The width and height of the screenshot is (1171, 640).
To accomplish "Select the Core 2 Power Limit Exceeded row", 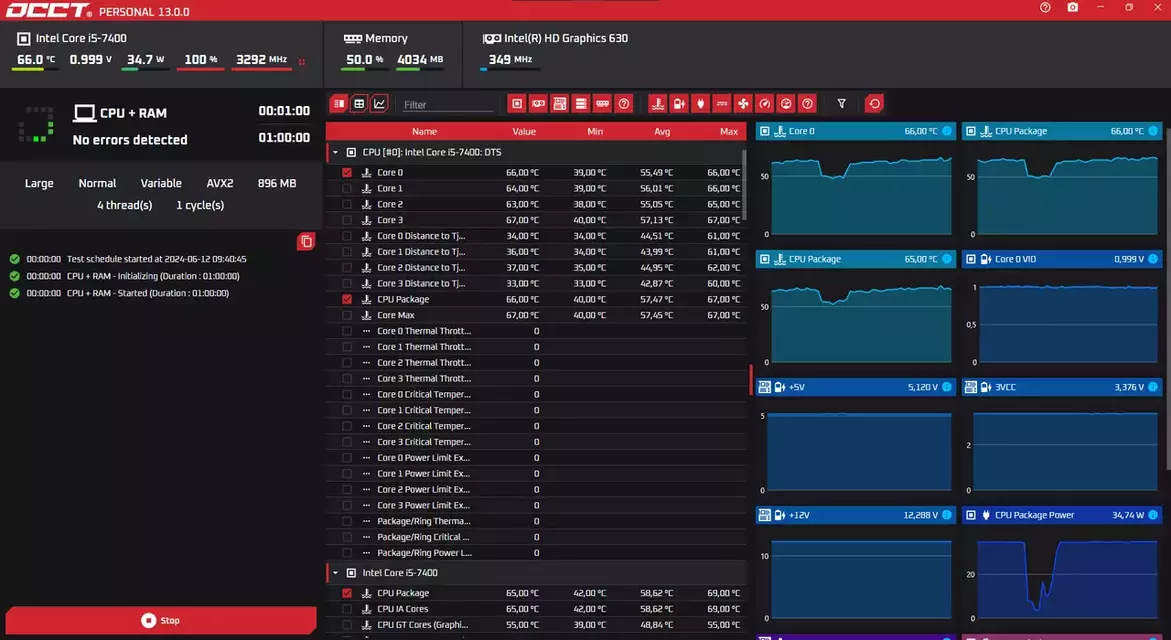I will [535, 489].
